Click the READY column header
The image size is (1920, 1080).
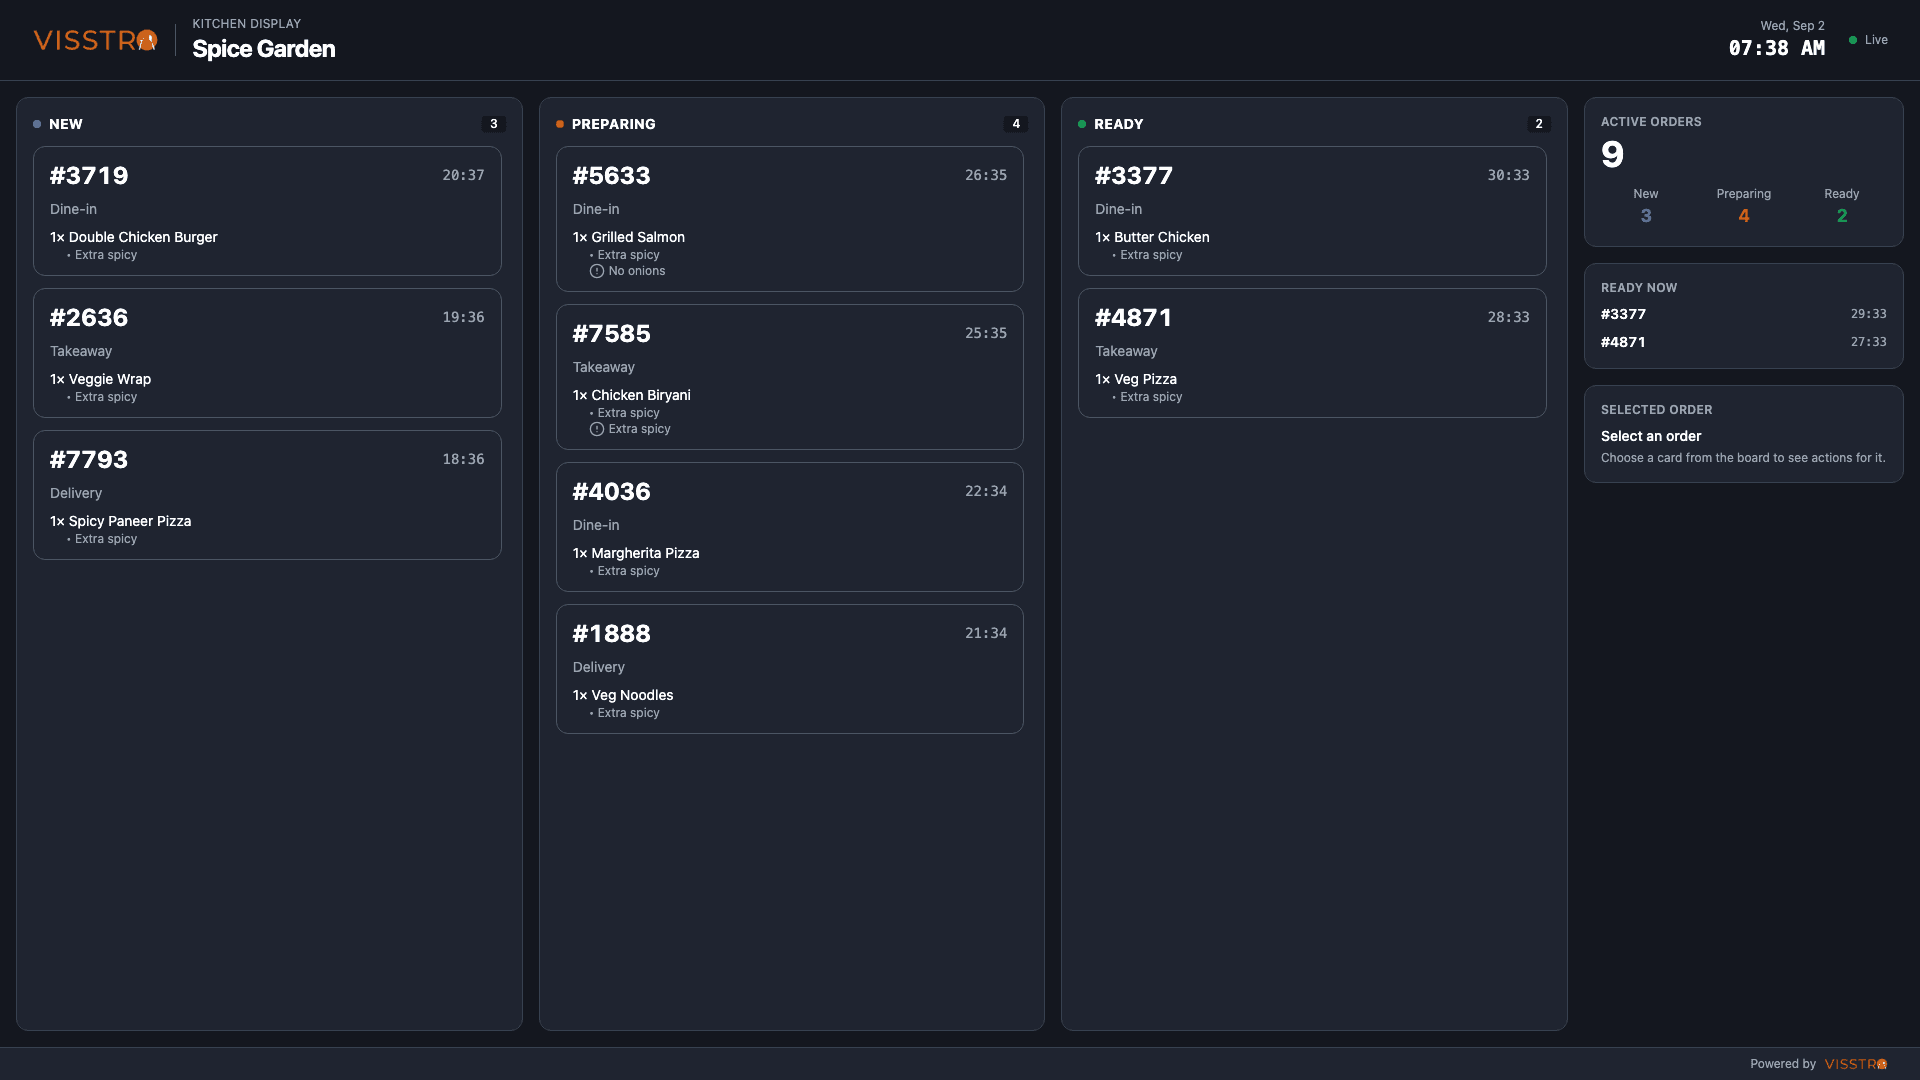click(1118, 124)
